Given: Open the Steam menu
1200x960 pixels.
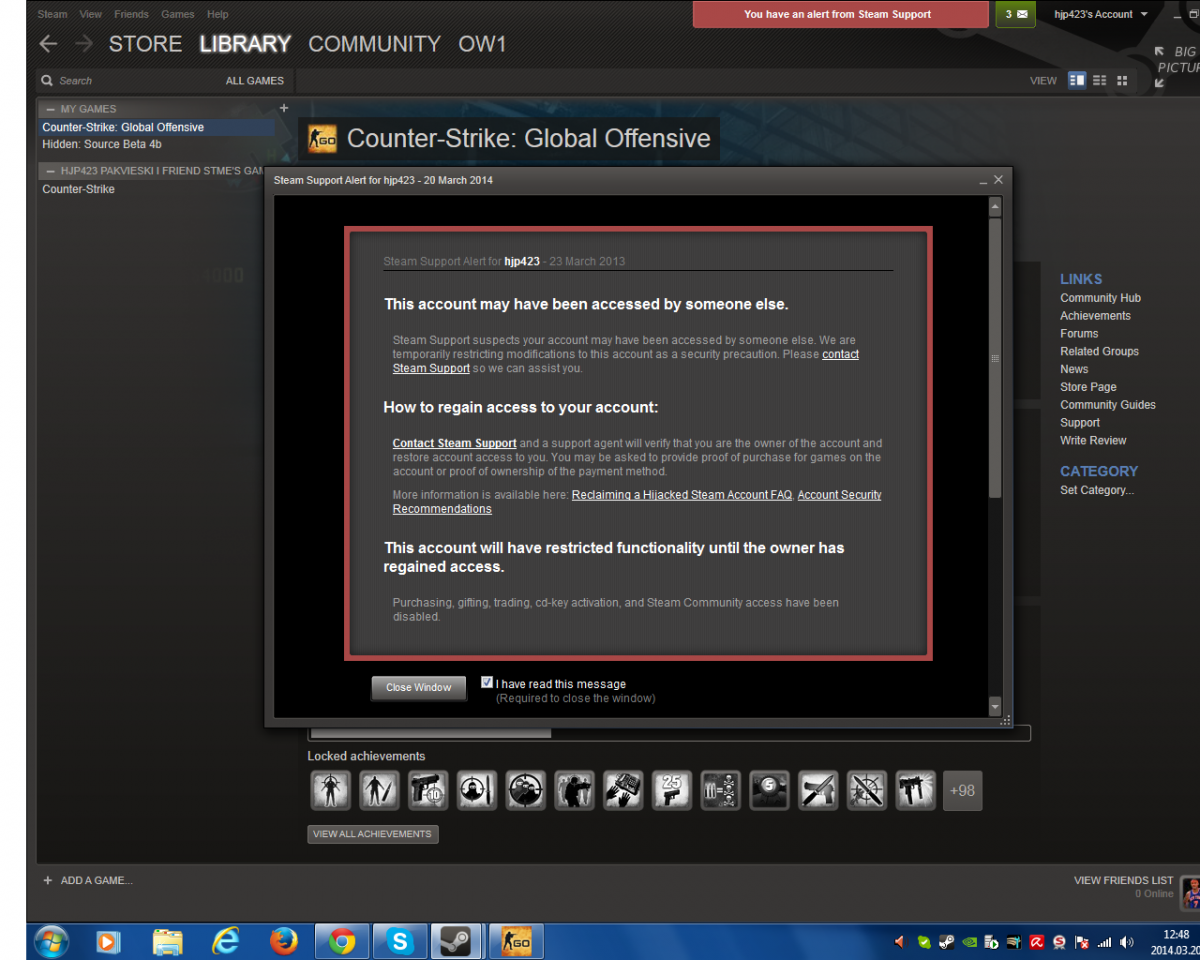Looking at the screenshot, I should tap(53, 14).
